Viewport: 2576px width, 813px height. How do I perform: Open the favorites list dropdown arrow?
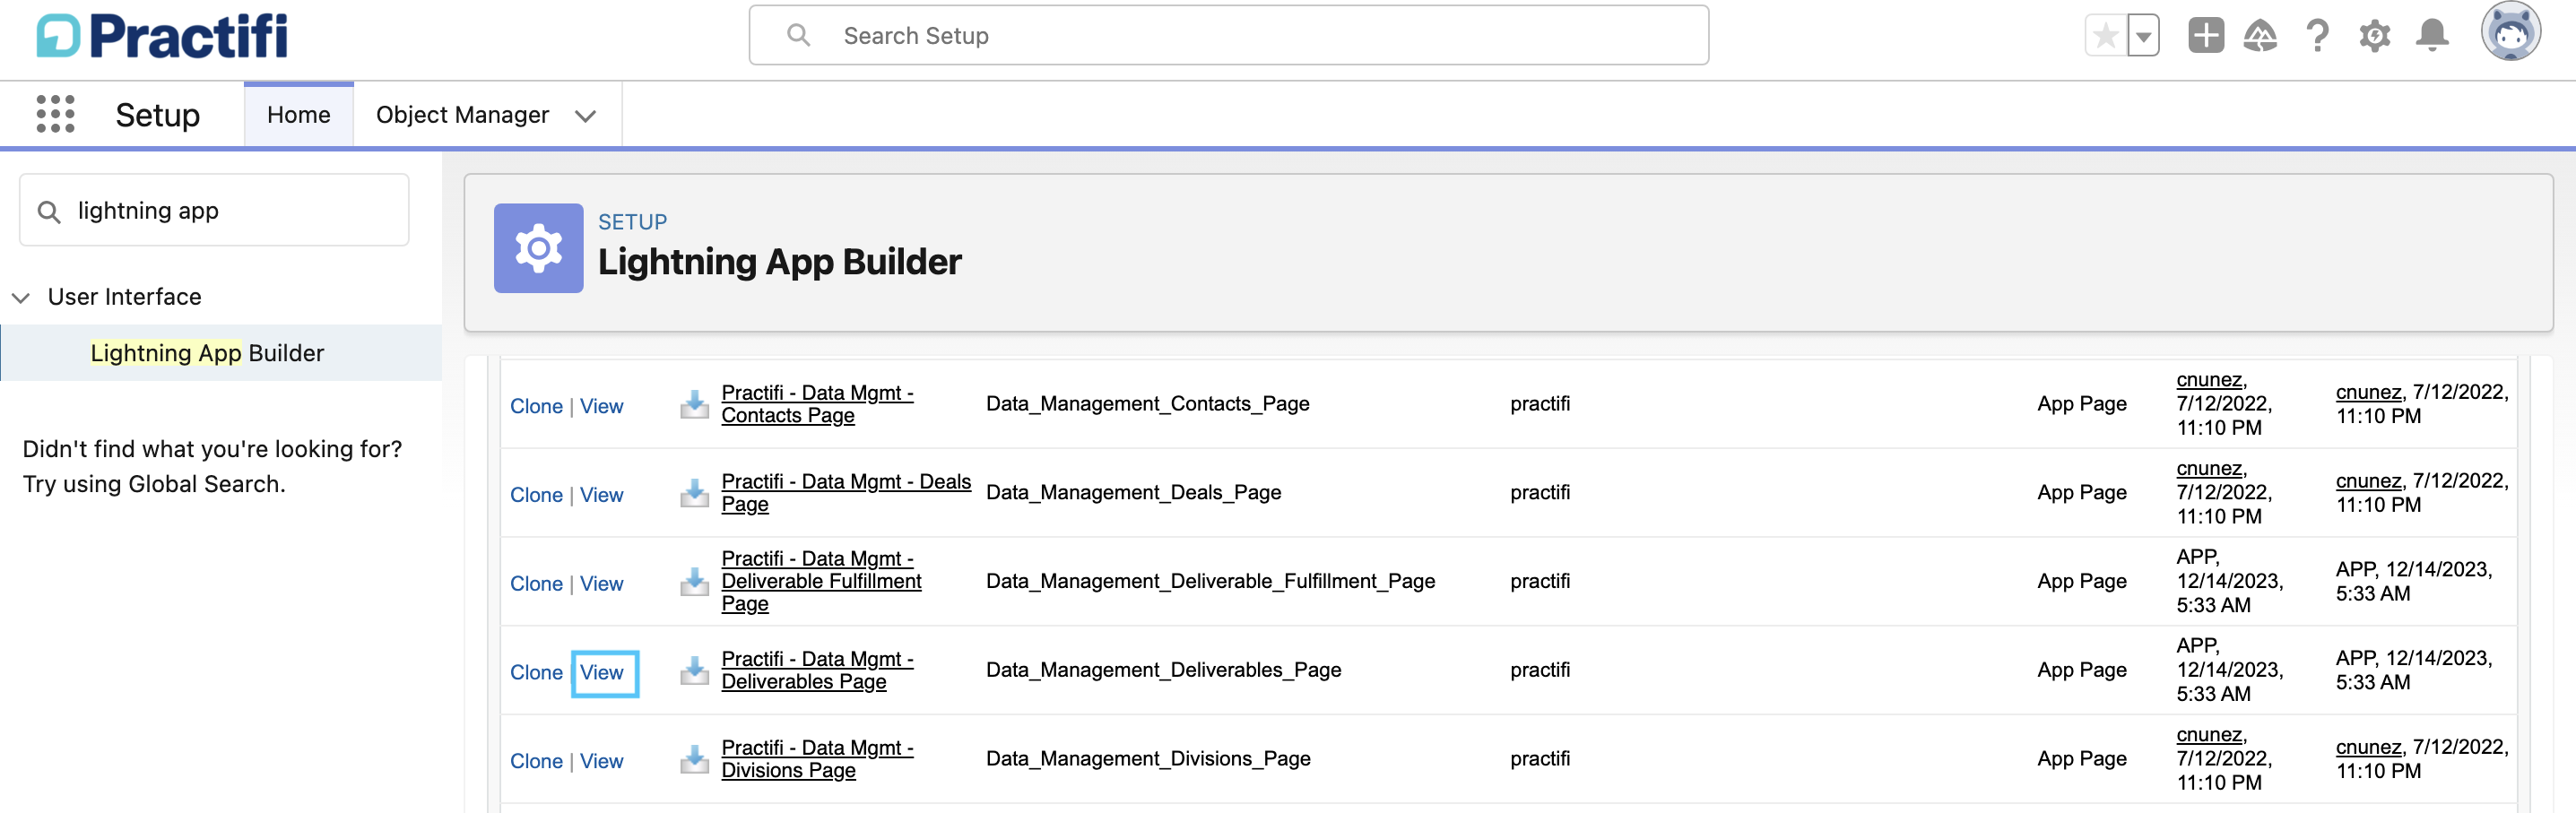2143,36
